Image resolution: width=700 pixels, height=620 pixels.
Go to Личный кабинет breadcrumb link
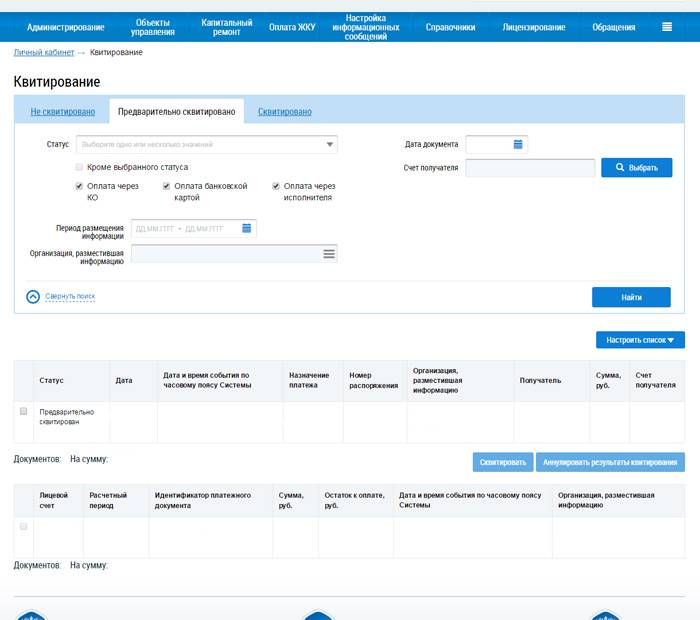pyautogui.click(x=44, y=52)
